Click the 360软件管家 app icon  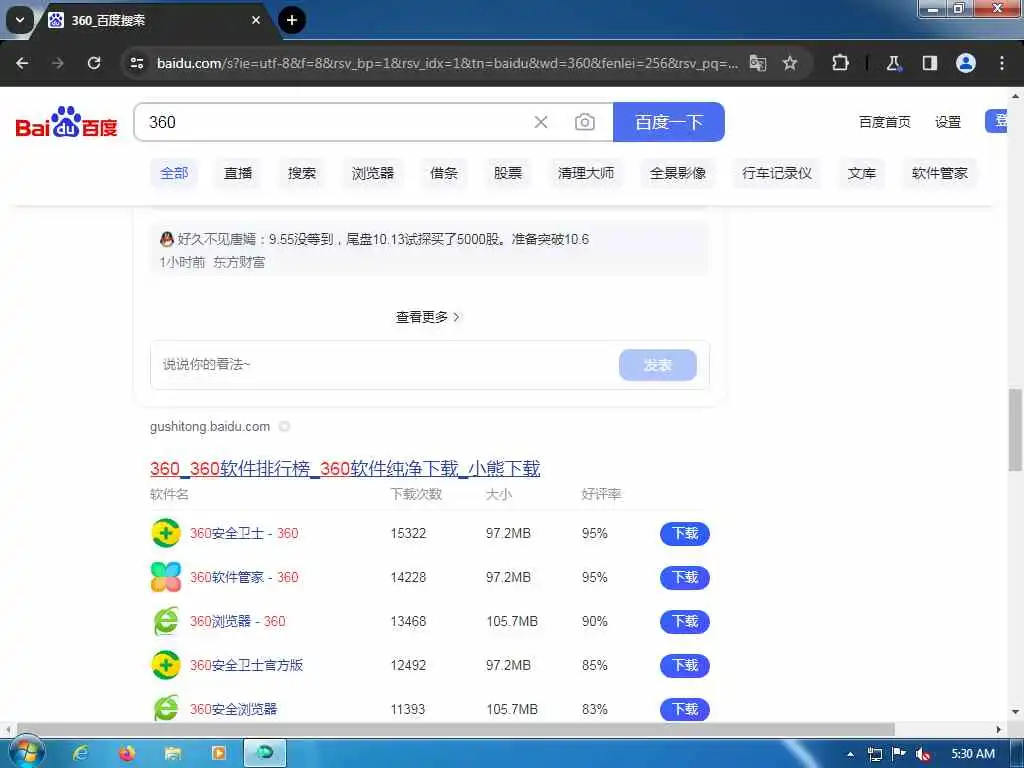tap(166, 577)
